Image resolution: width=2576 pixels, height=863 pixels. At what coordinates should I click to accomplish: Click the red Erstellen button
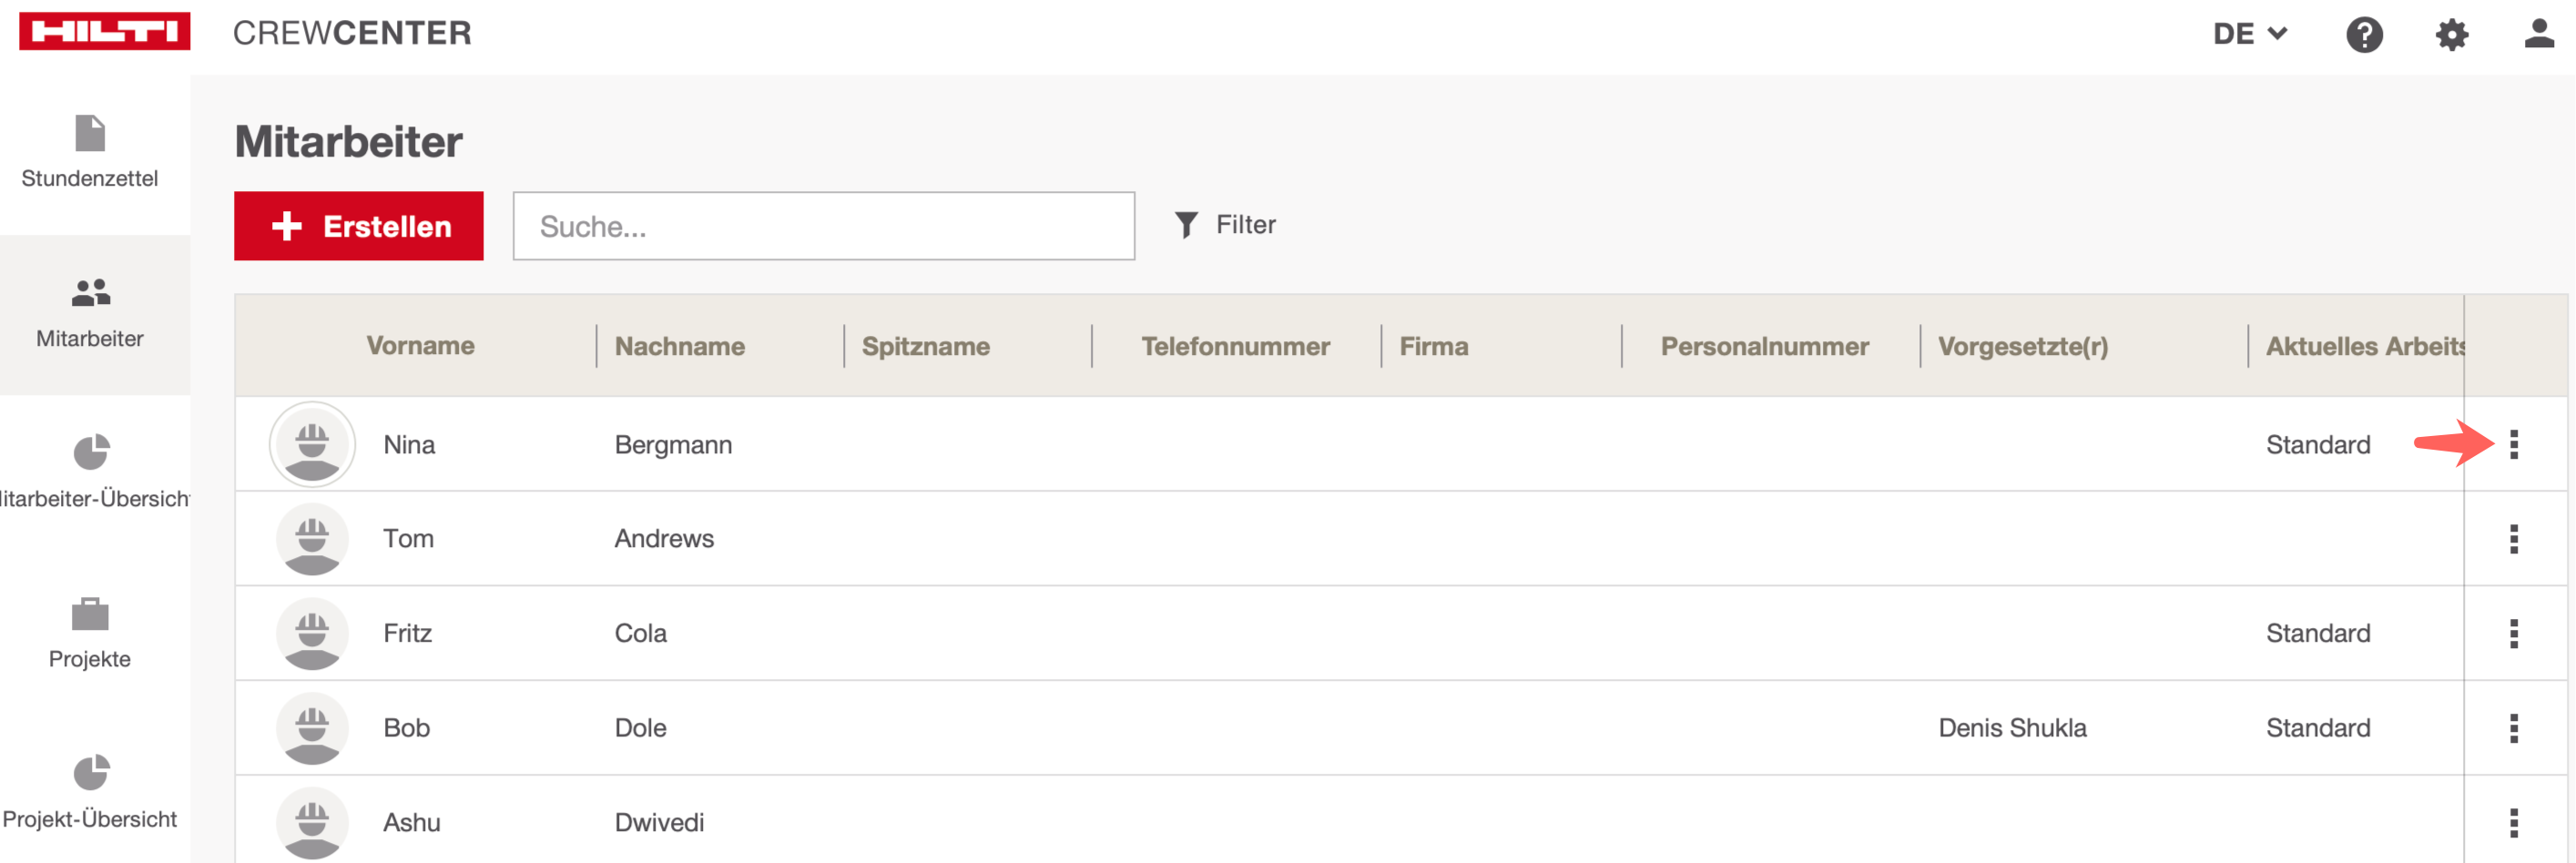[x=359, y=226]
